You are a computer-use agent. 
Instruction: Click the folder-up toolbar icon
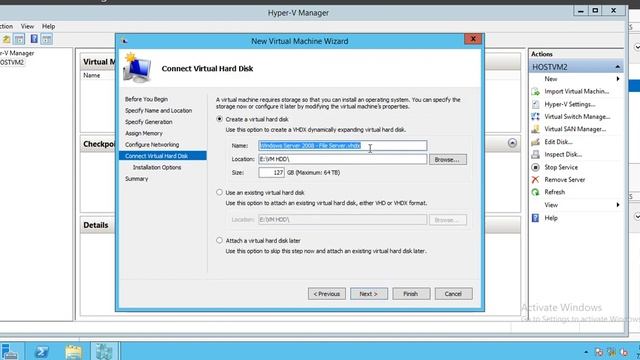(7, 39)
